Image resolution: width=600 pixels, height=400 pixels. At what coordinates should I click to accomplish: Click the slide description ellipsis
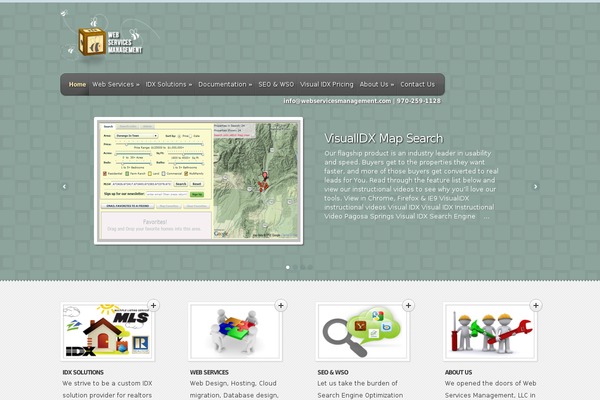point(486,217)
